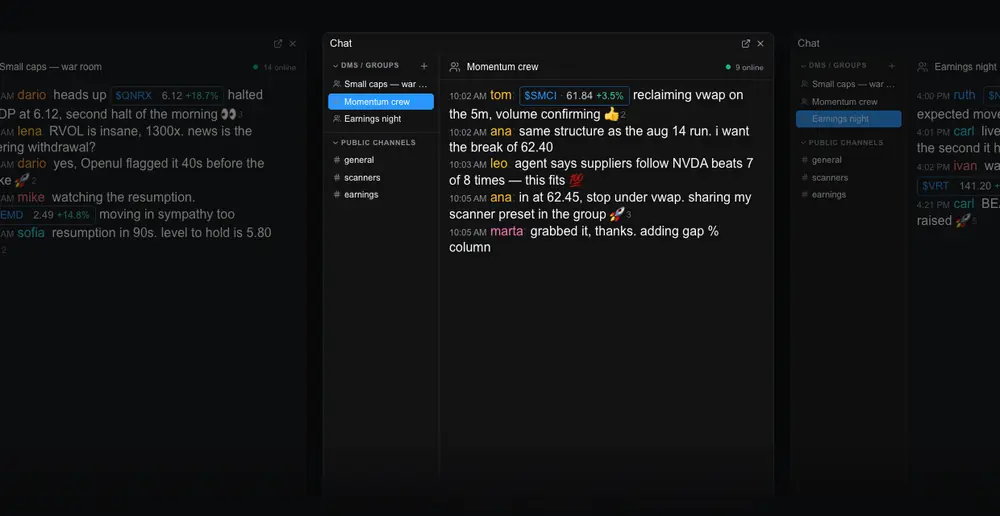This screenshot has height=516, width=1000.
Task: Open Small caps — war group in center sidebar
Action: (381, 84)
